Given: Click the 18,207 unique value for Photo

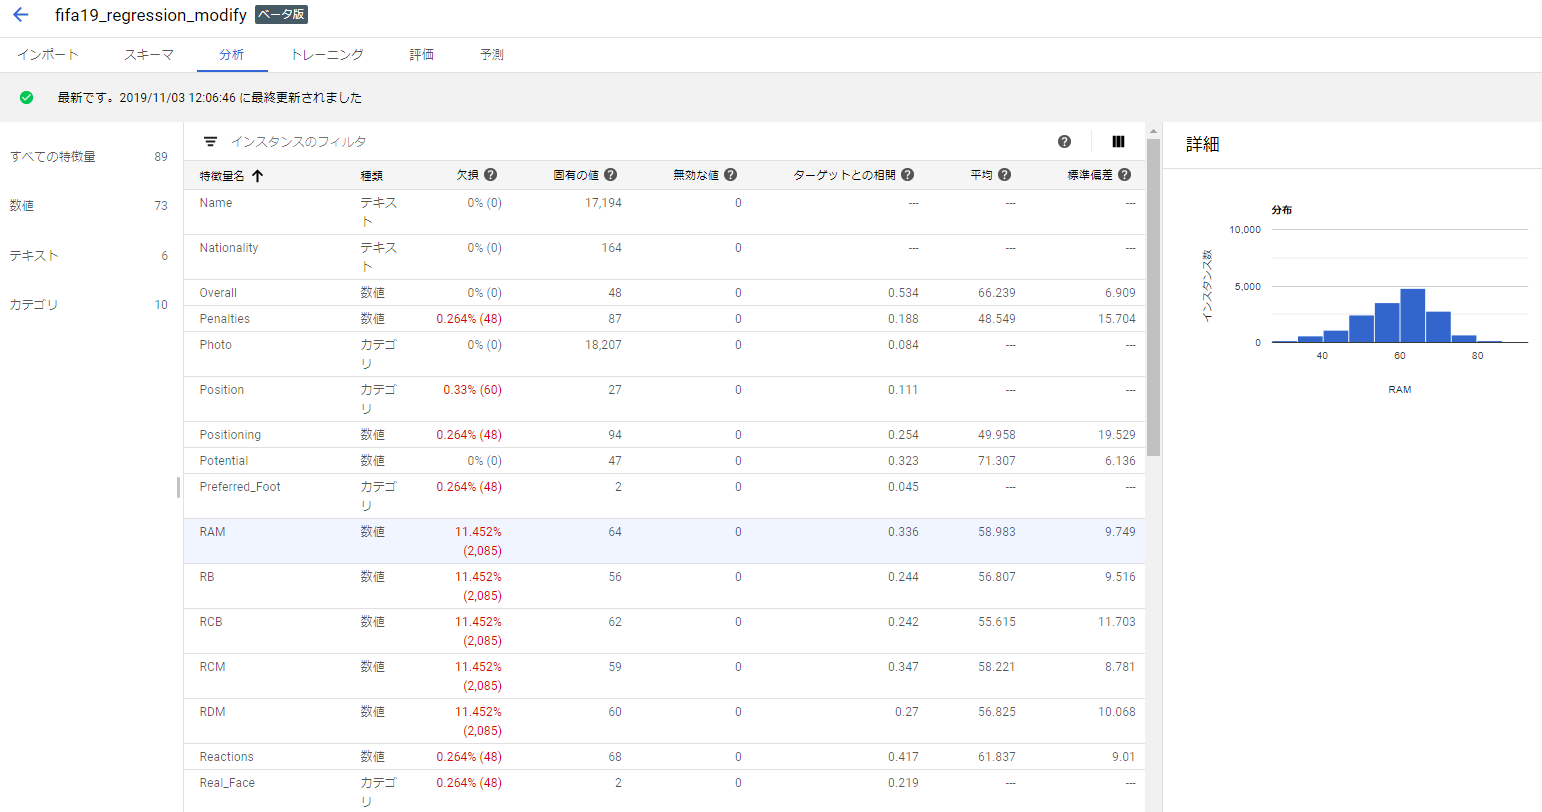Looking at the screenshot, I should click(603, 345).
